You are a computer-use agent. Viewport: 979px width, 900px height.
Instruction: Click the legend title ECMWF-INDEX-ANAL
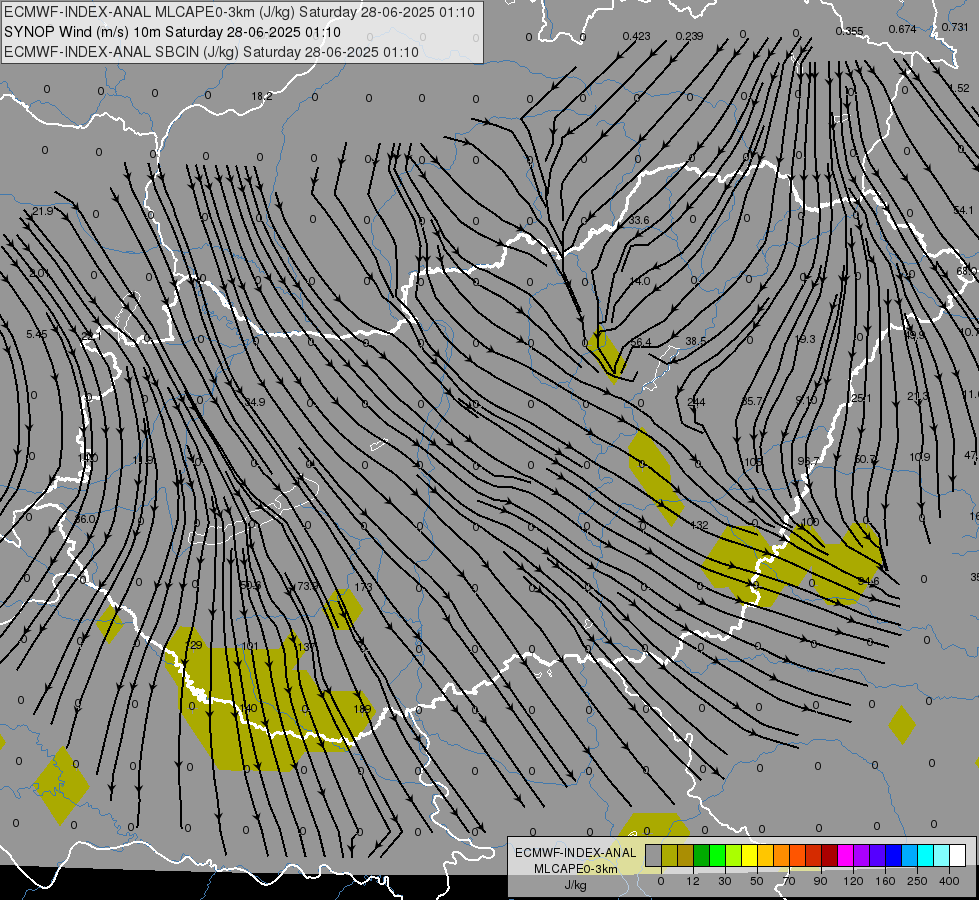pos(575,853)
